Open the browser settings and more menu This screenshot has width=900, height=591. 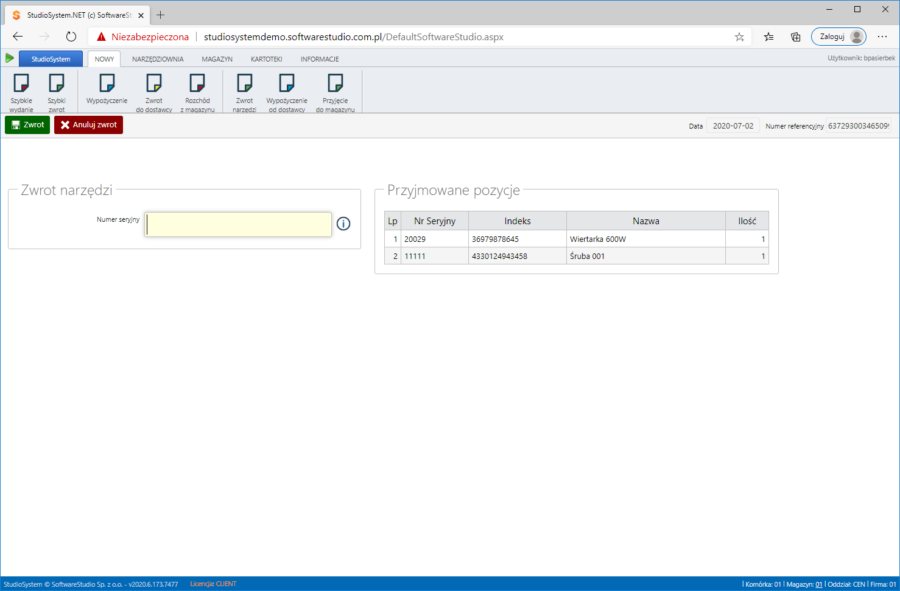pyautogui.click(x=882, y=37)
